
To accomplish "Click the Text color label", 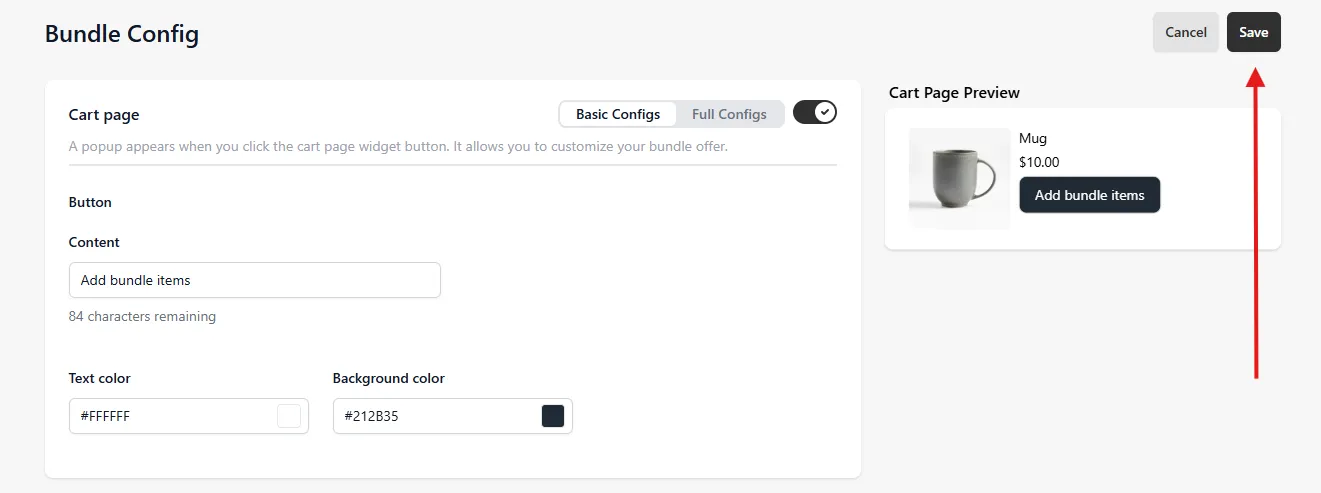I will (x=100, y=378).
